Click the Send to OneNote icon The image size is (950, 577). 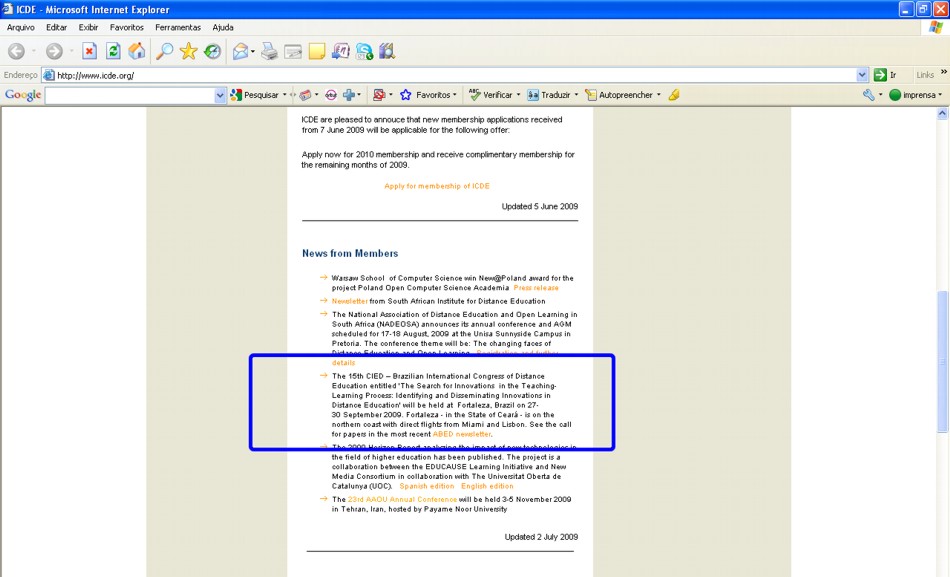click(x=340, y=52)
